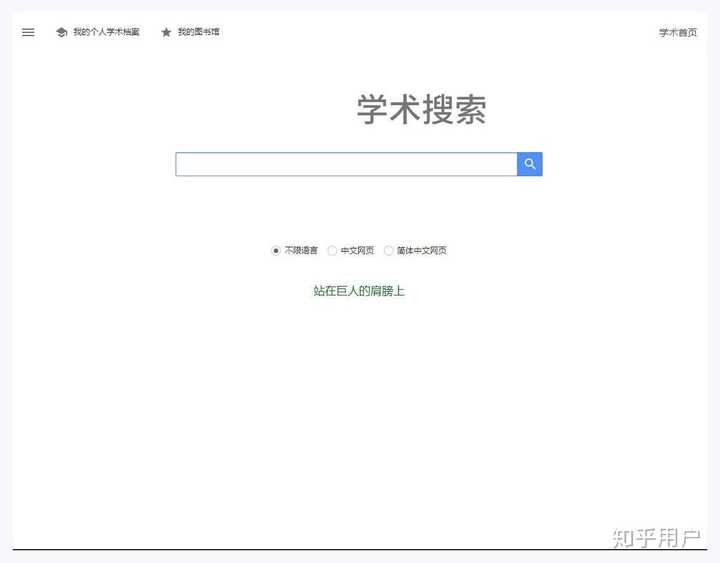Open 我的图书馆 link
The height and width of the screenshot is (563, 720).
pyautogui.click(x=198, y=32)
